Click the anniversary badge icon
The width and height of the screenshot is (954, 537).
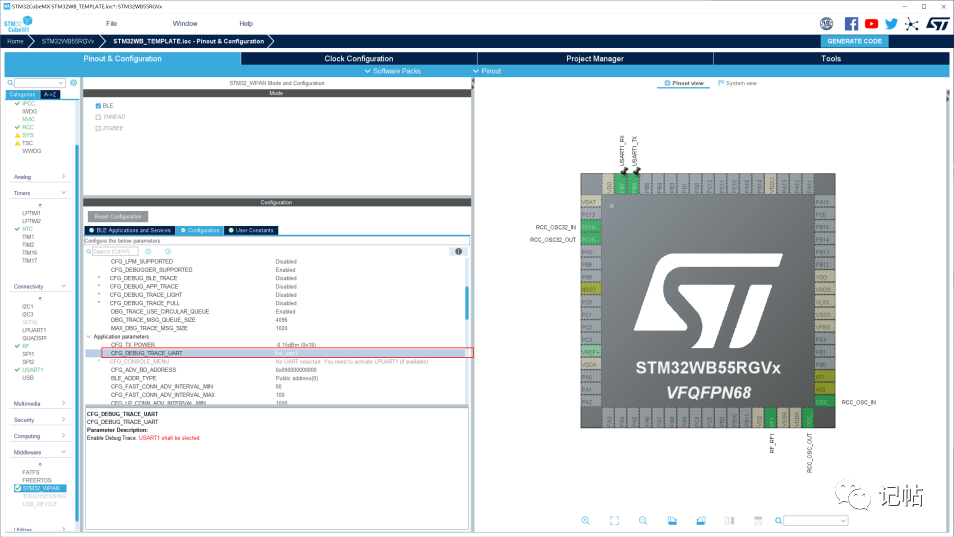click(x=826, y=24)
